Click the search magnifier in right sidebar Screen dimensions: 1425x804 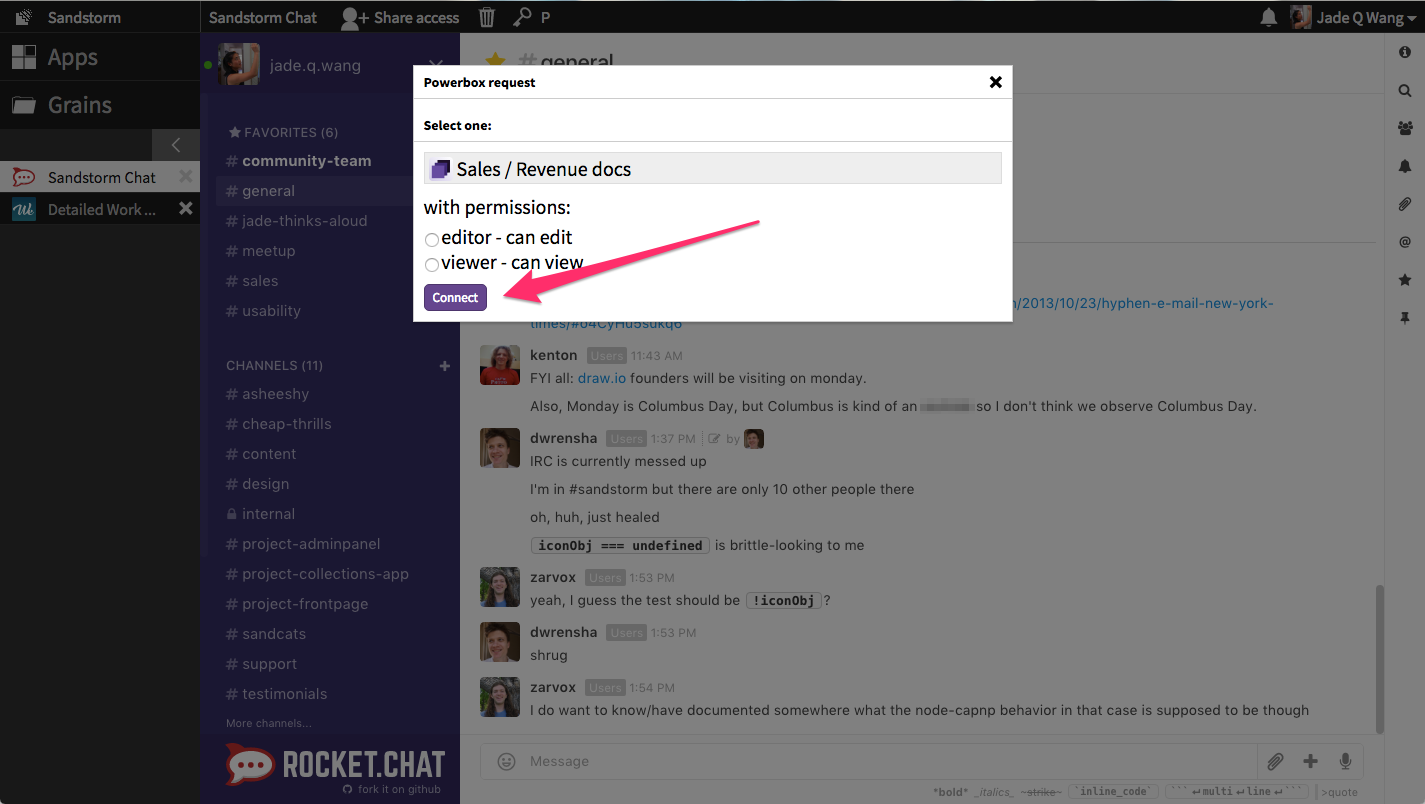(1405, 90)
